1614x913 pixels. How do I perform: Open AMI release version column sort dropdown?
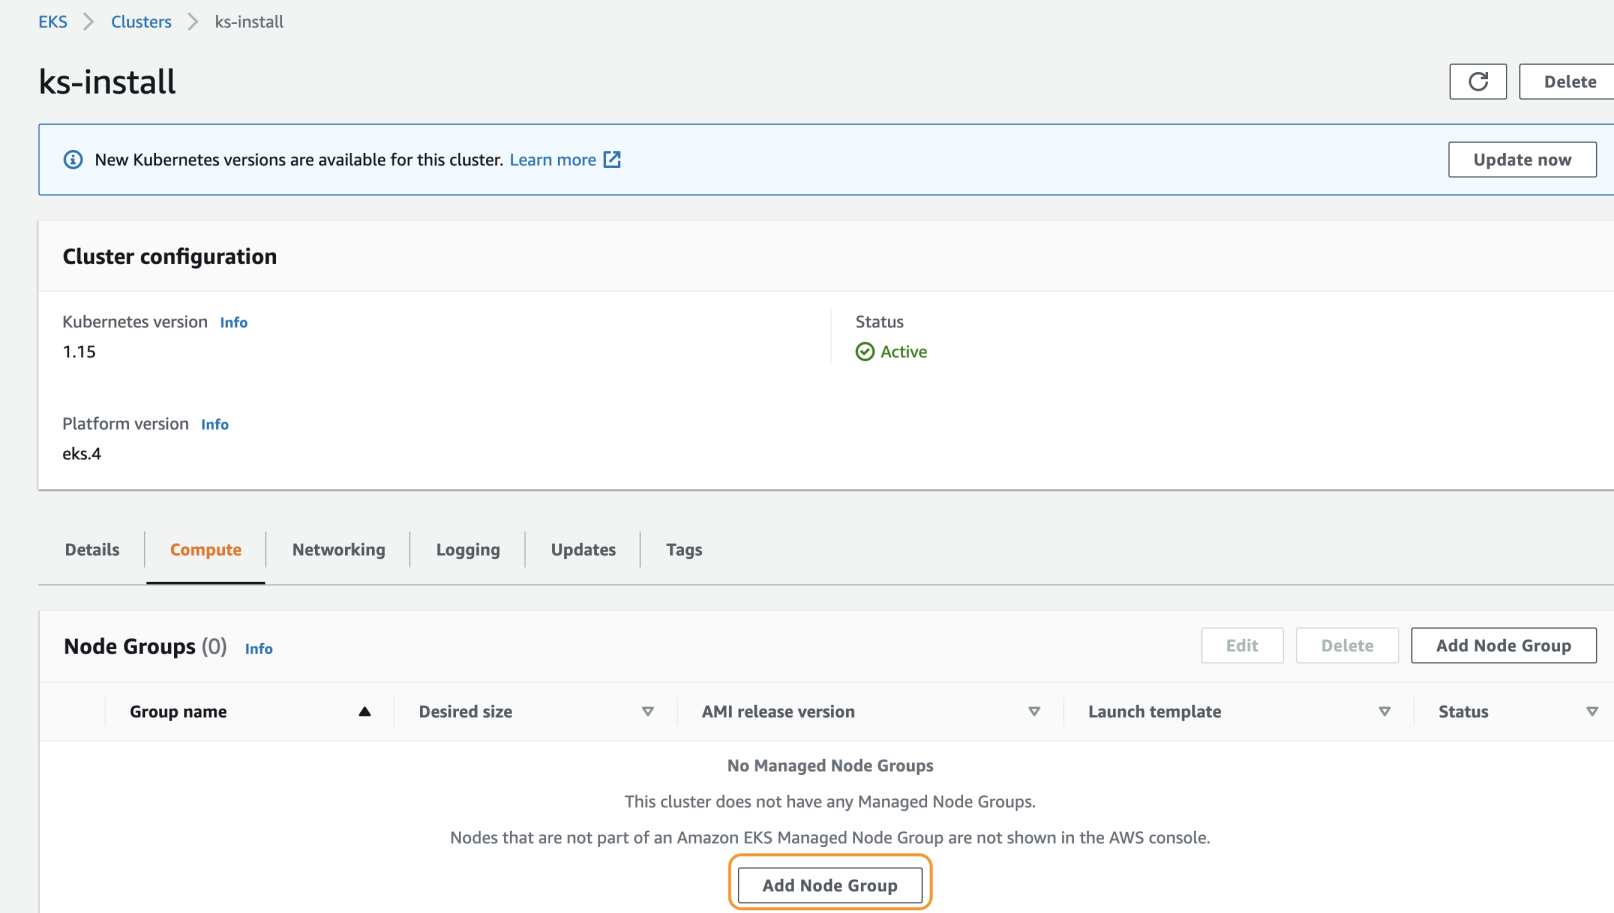click(x=1034, y=712)
